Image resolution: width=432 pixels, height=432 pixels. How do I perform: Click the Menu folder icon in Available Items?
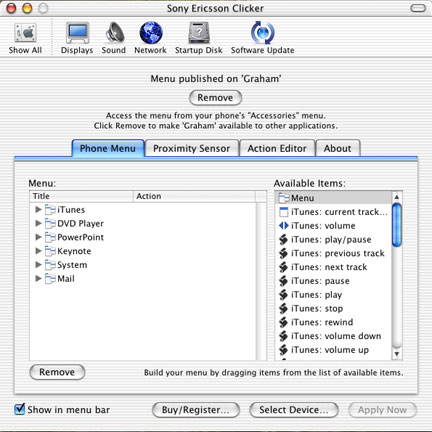tap(284, 198)
